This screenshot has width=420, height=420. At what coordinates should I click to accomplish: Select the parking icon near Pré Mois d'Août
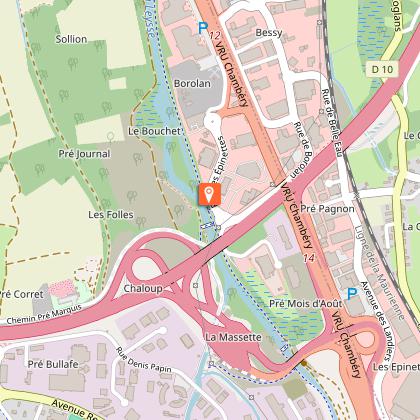pyautogui.click(x=352, y=294)
